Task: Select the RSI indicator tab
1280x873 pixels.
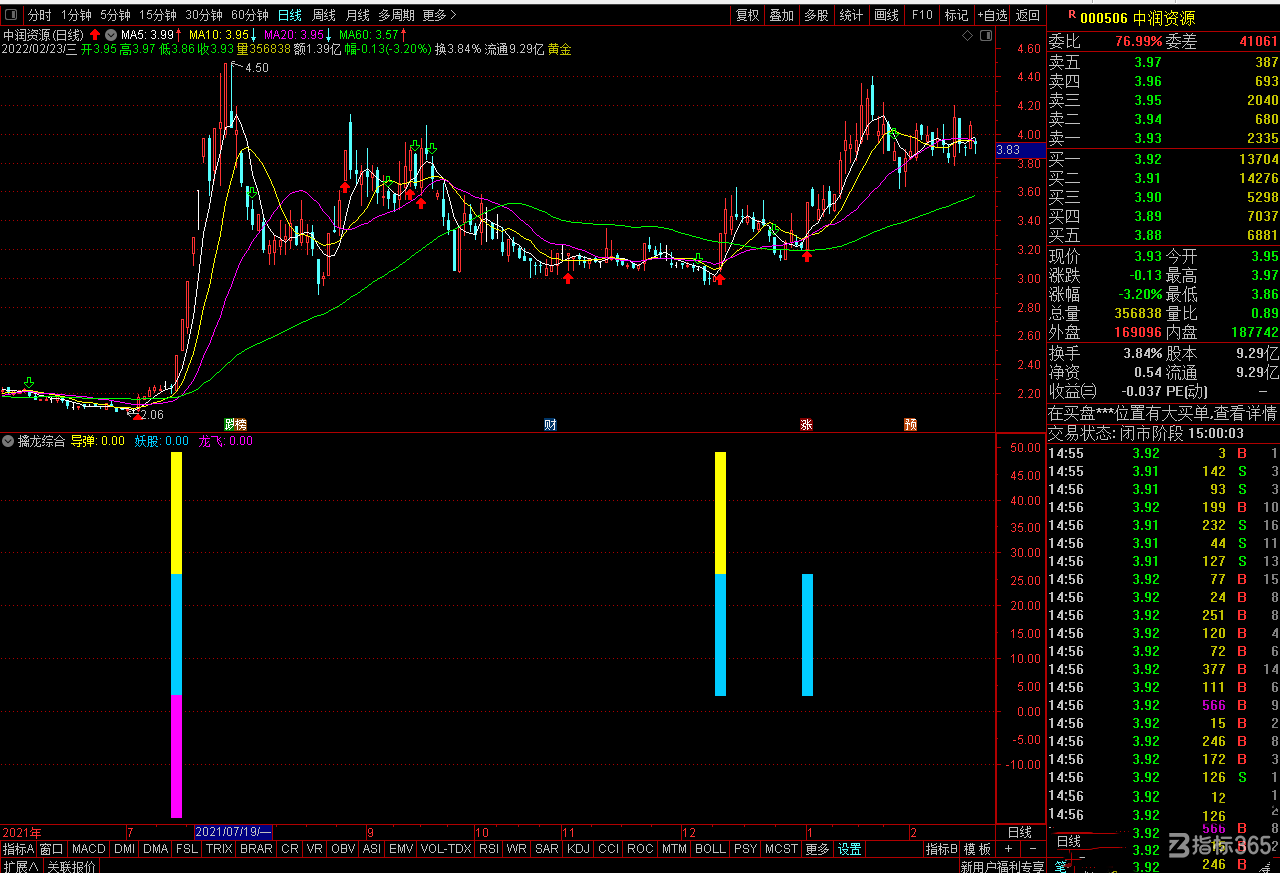Action: [x=489, y=849]
